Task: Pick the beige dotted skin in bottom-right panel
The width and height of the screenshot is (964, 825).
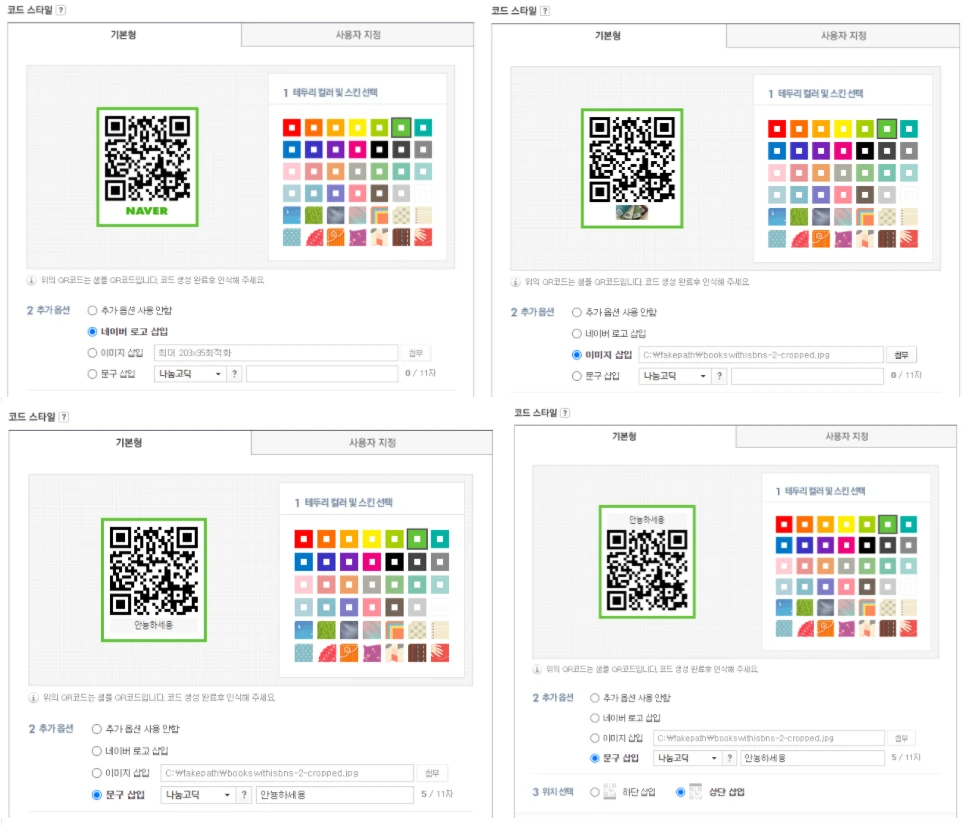Action: point(887,607)
